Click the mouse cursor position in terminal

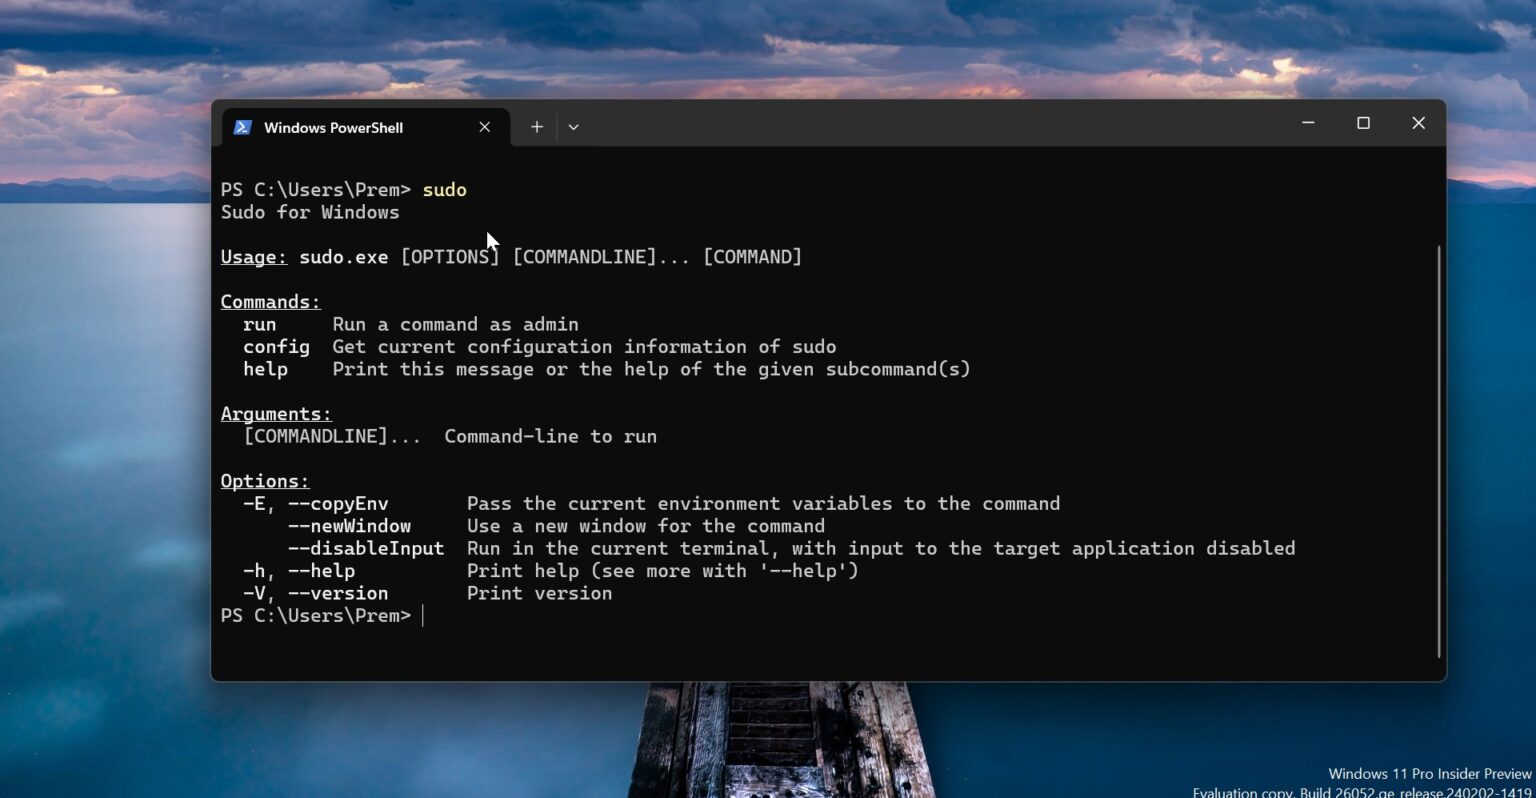tap(490, 240)
